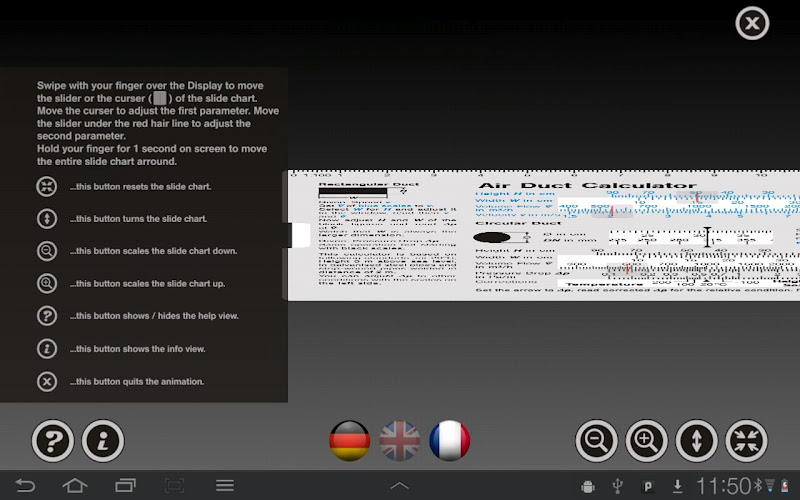Image resolution: width=800 pixels, height=500 pixels.
Task: Open the three-line menu button in the nav bar
Action: 224,485
